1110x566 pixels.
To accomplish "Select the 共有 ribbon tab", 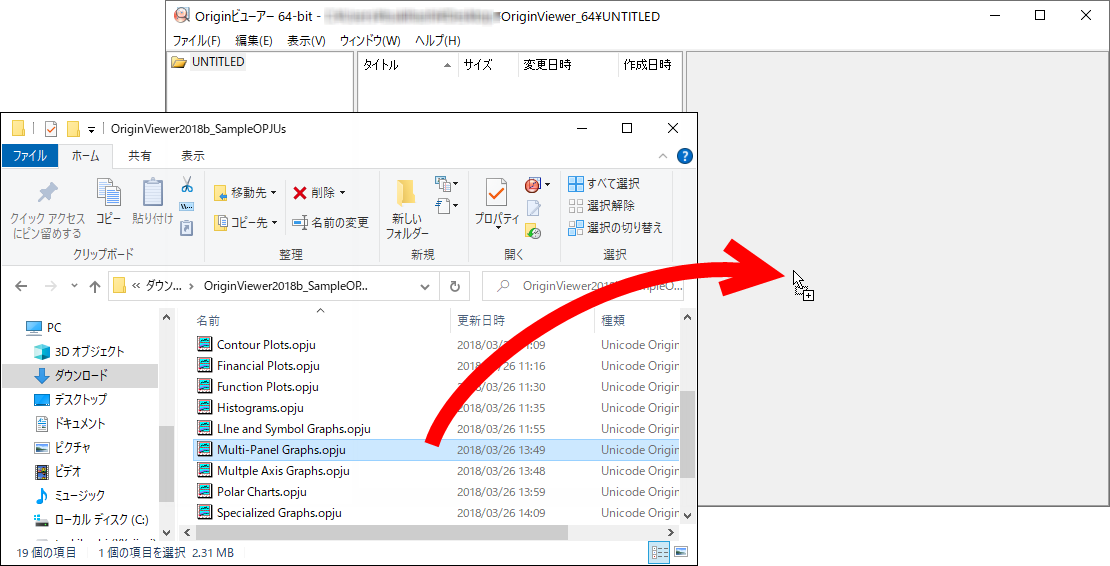I will (139, 156).
